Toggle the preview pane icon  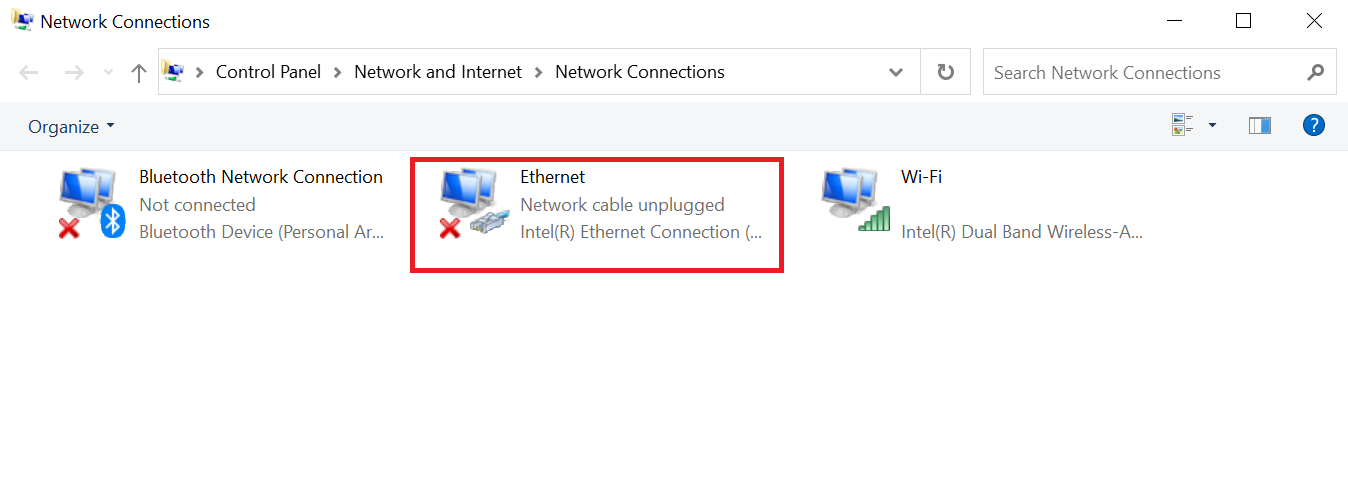(1260, 126)
